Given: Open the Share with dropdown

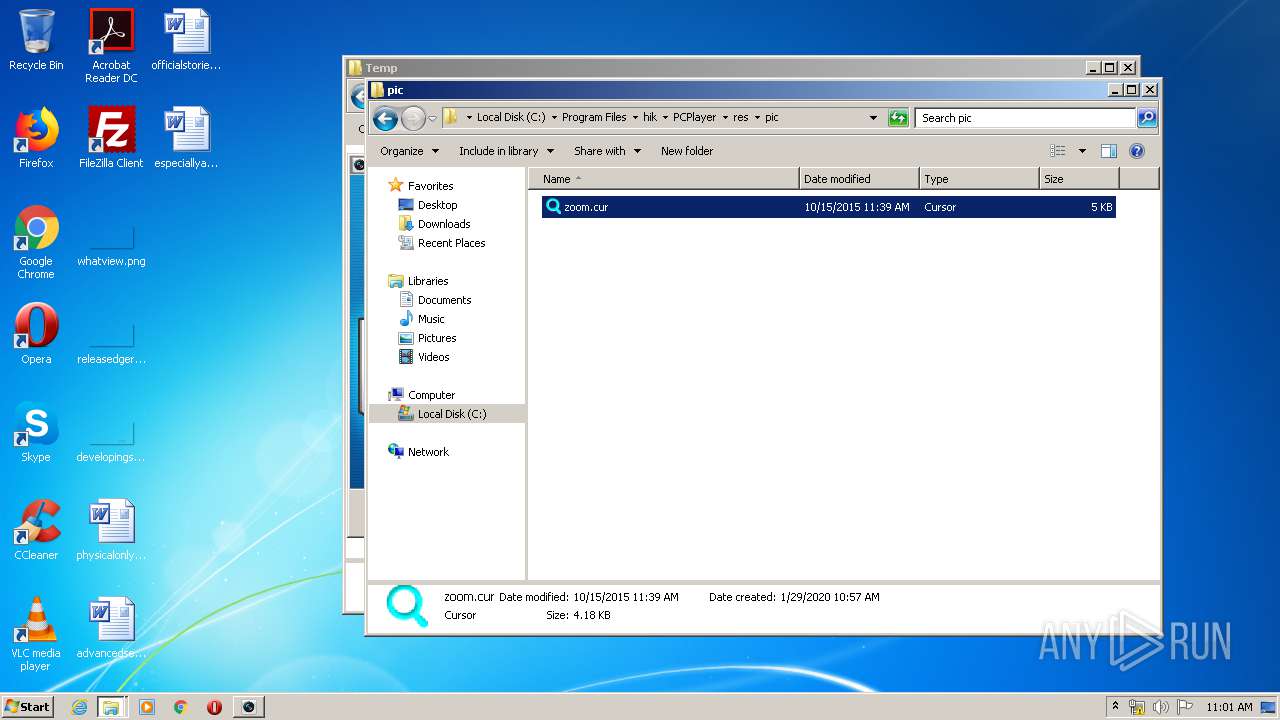Looking at the screenshot, I should tap(607, 151).
